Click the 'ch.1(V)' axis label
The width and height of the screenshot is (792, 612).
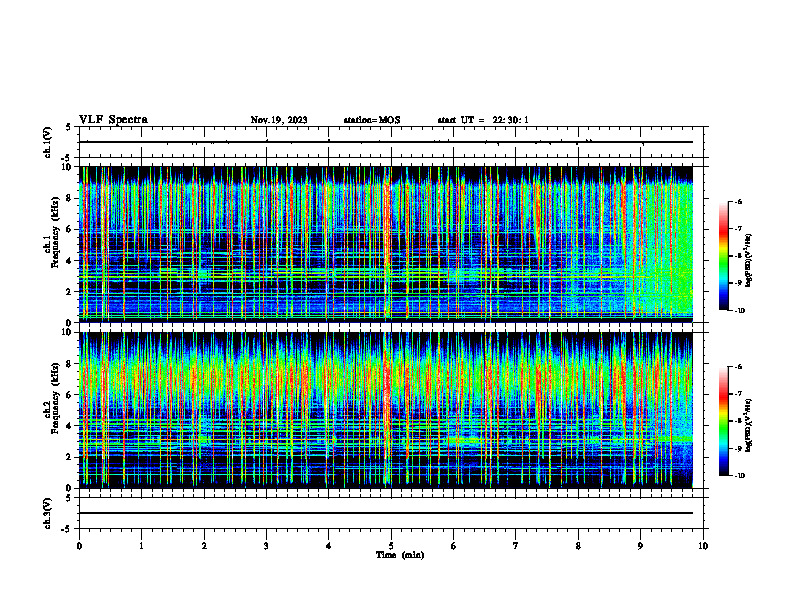(x=48, y=142)
